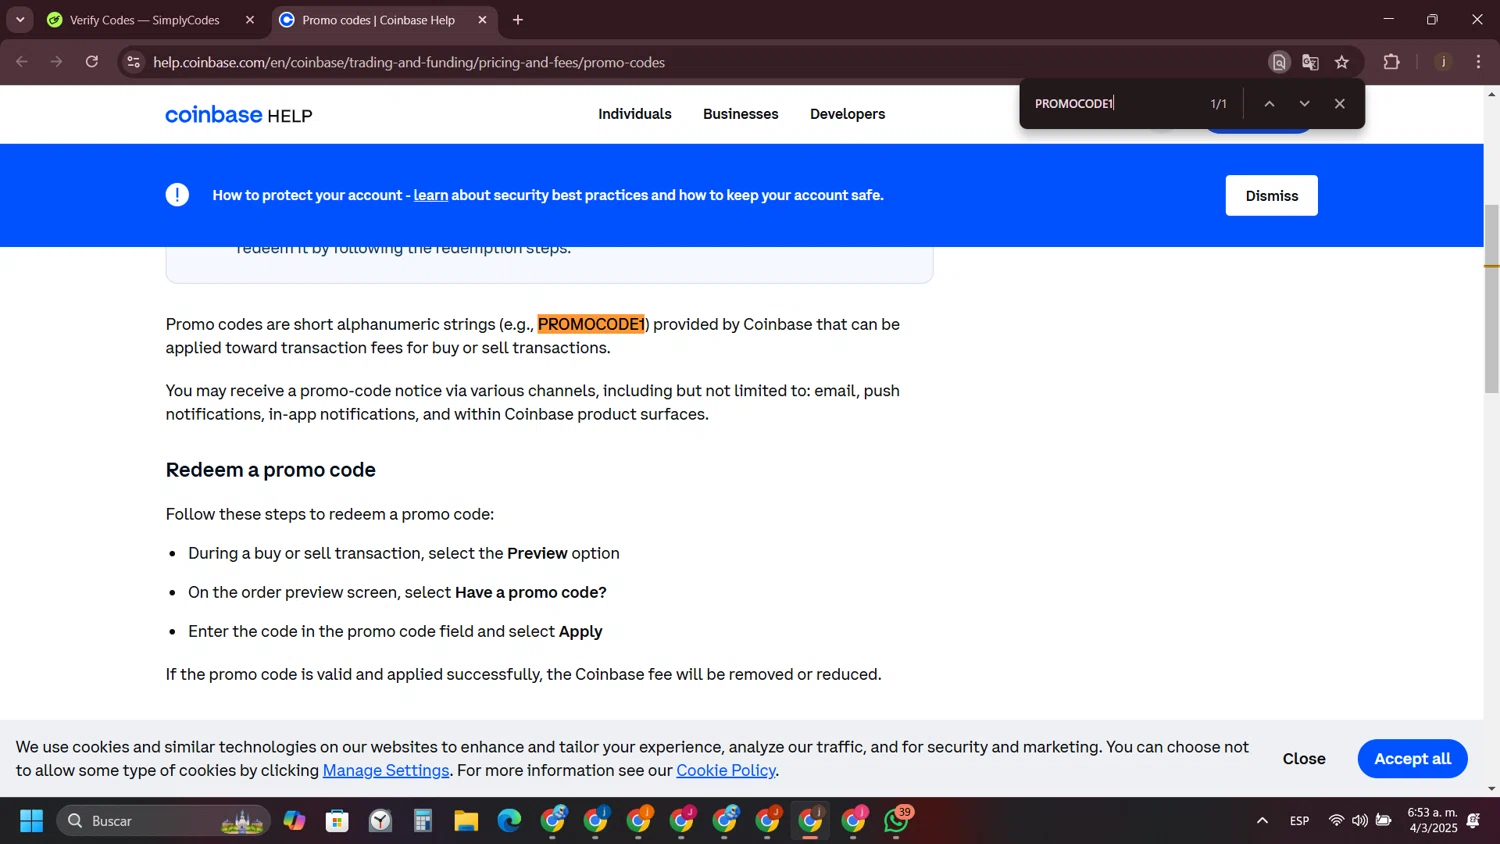Screen dimensions: 1500x844
Task: Click the highlighted PROMOCODE1 text
Action: (x=591, y=324)
